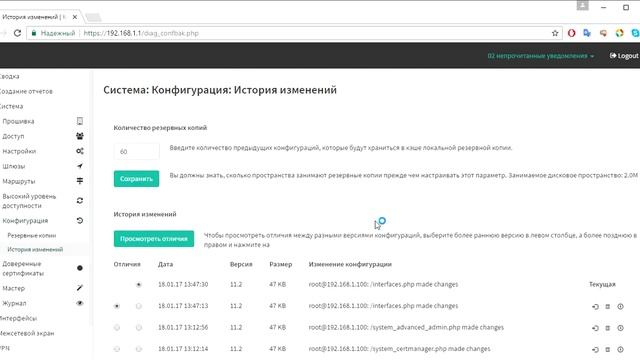
Task: Select newer-version radio for 18.01.17 13:47:13
Action: 139,306
